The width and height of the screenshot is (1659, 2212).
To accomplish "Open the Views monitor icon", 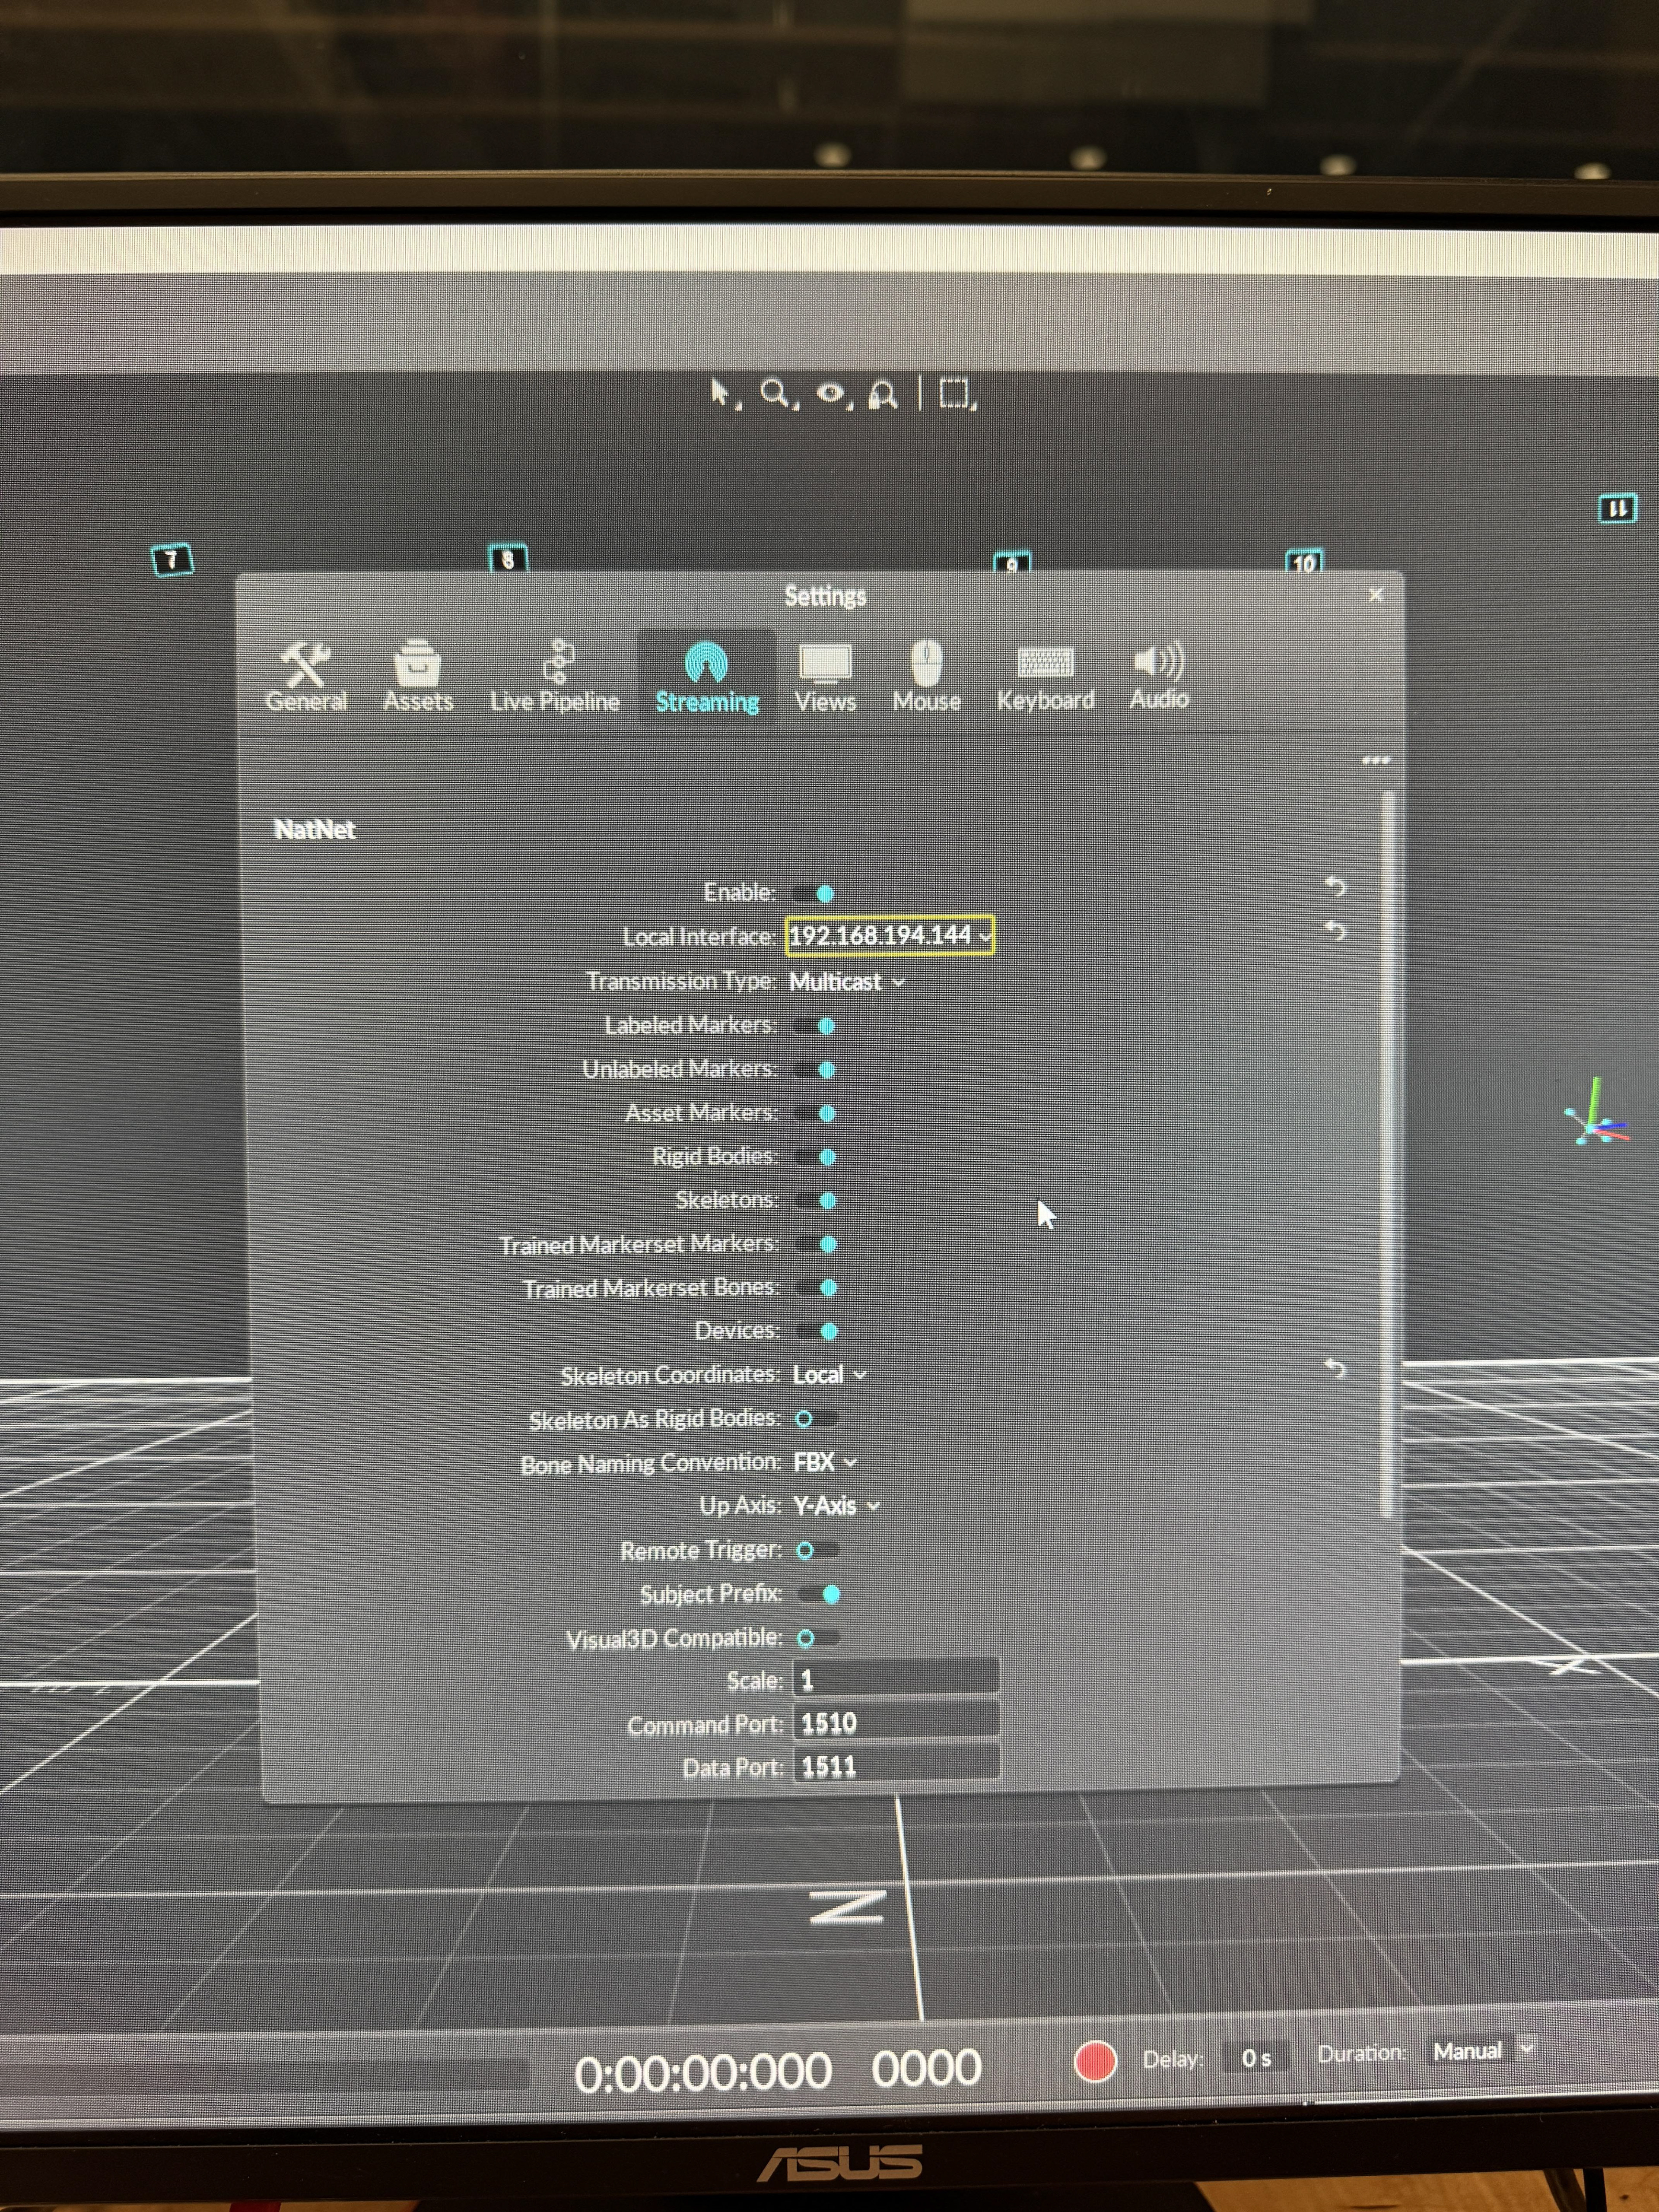I will click(825, 664).
